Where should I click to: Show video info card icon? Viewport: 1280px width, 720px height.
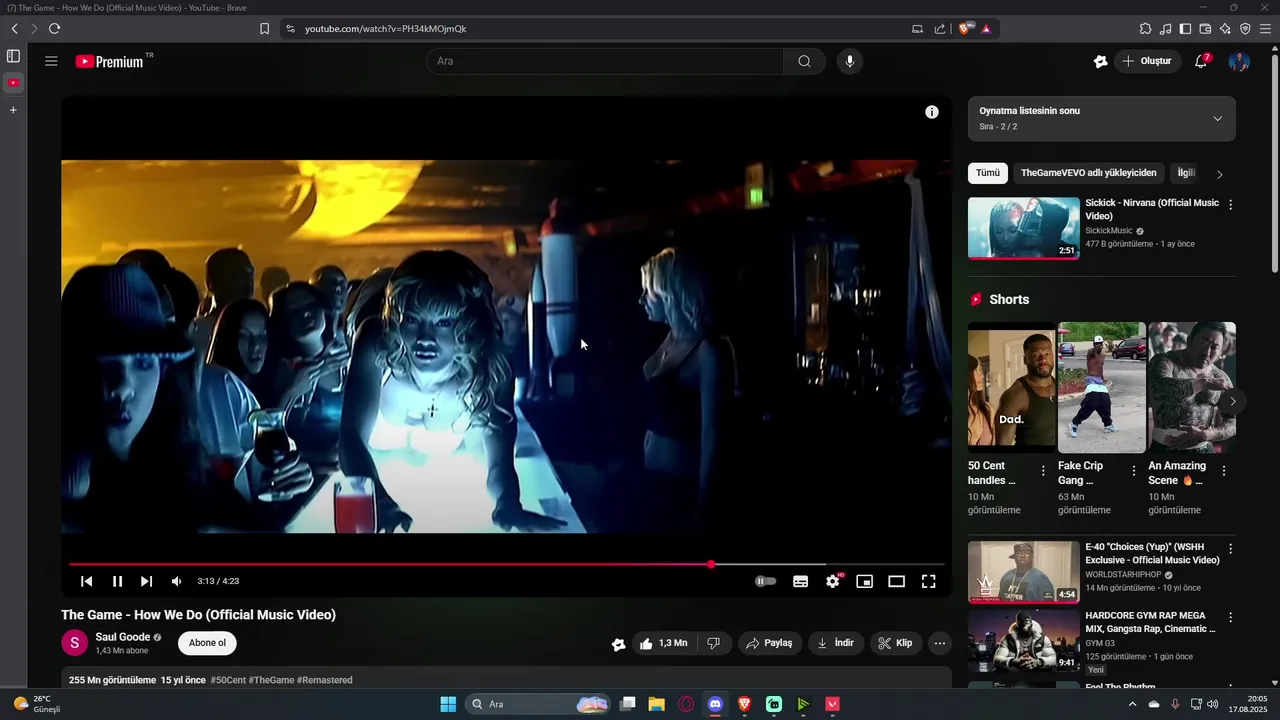point(932,112)
